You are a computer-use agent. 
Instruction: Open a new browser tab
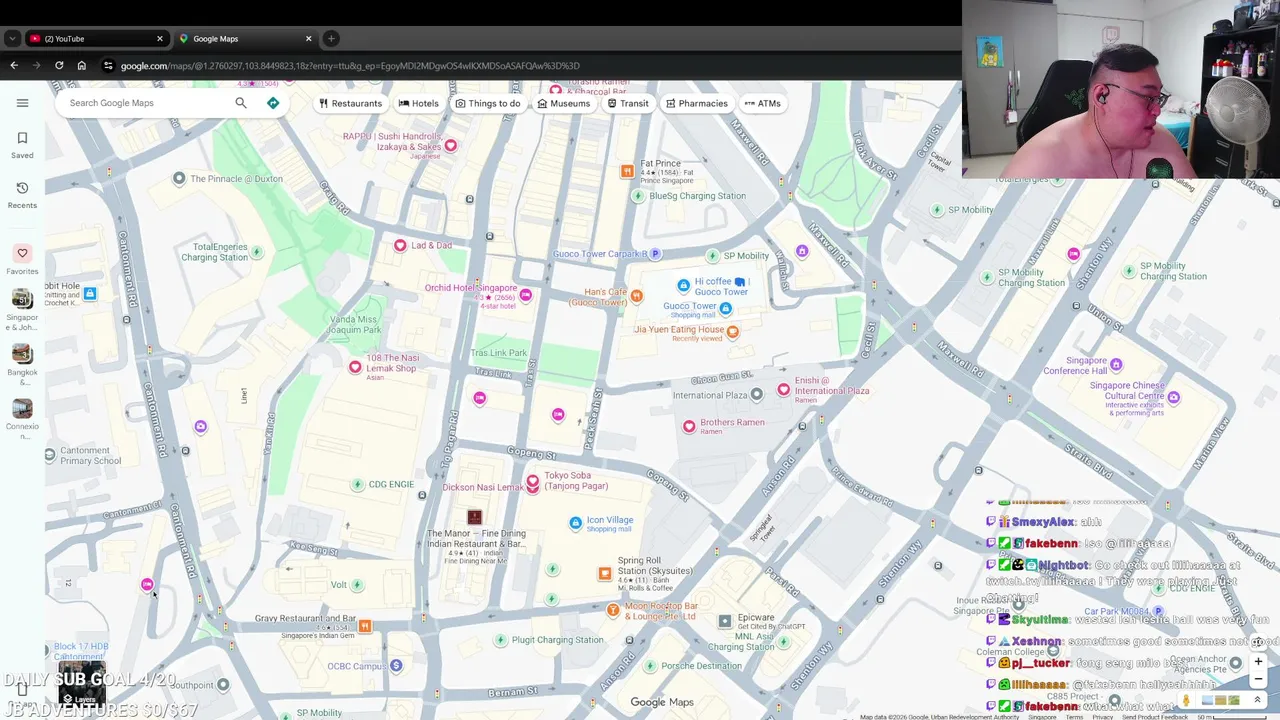(x=331, y=39)
